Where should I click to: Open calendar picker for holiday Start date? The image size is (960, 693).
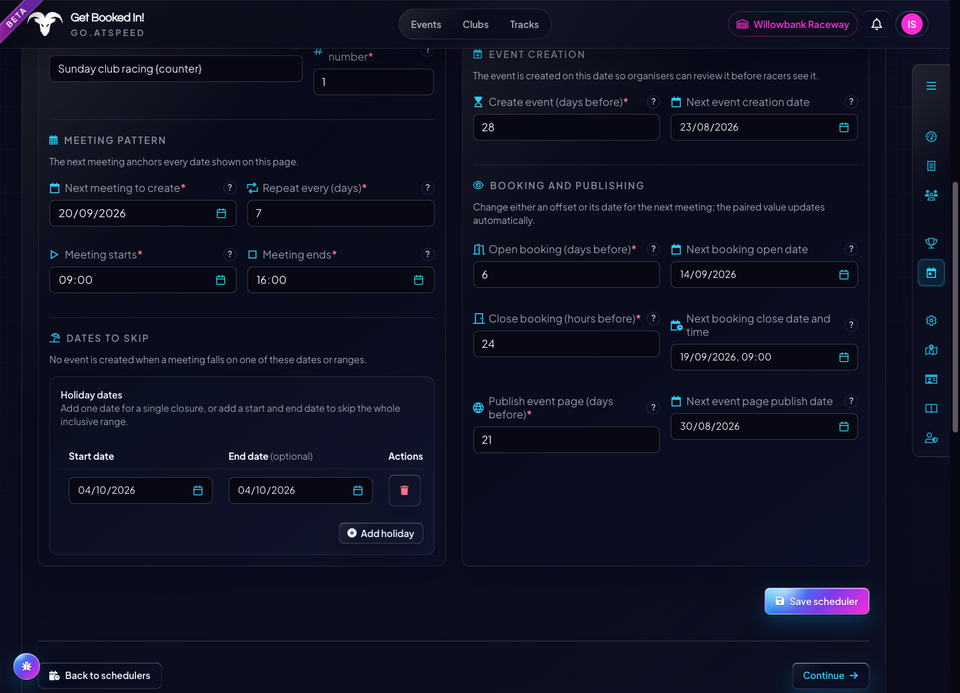coord(198,490)
